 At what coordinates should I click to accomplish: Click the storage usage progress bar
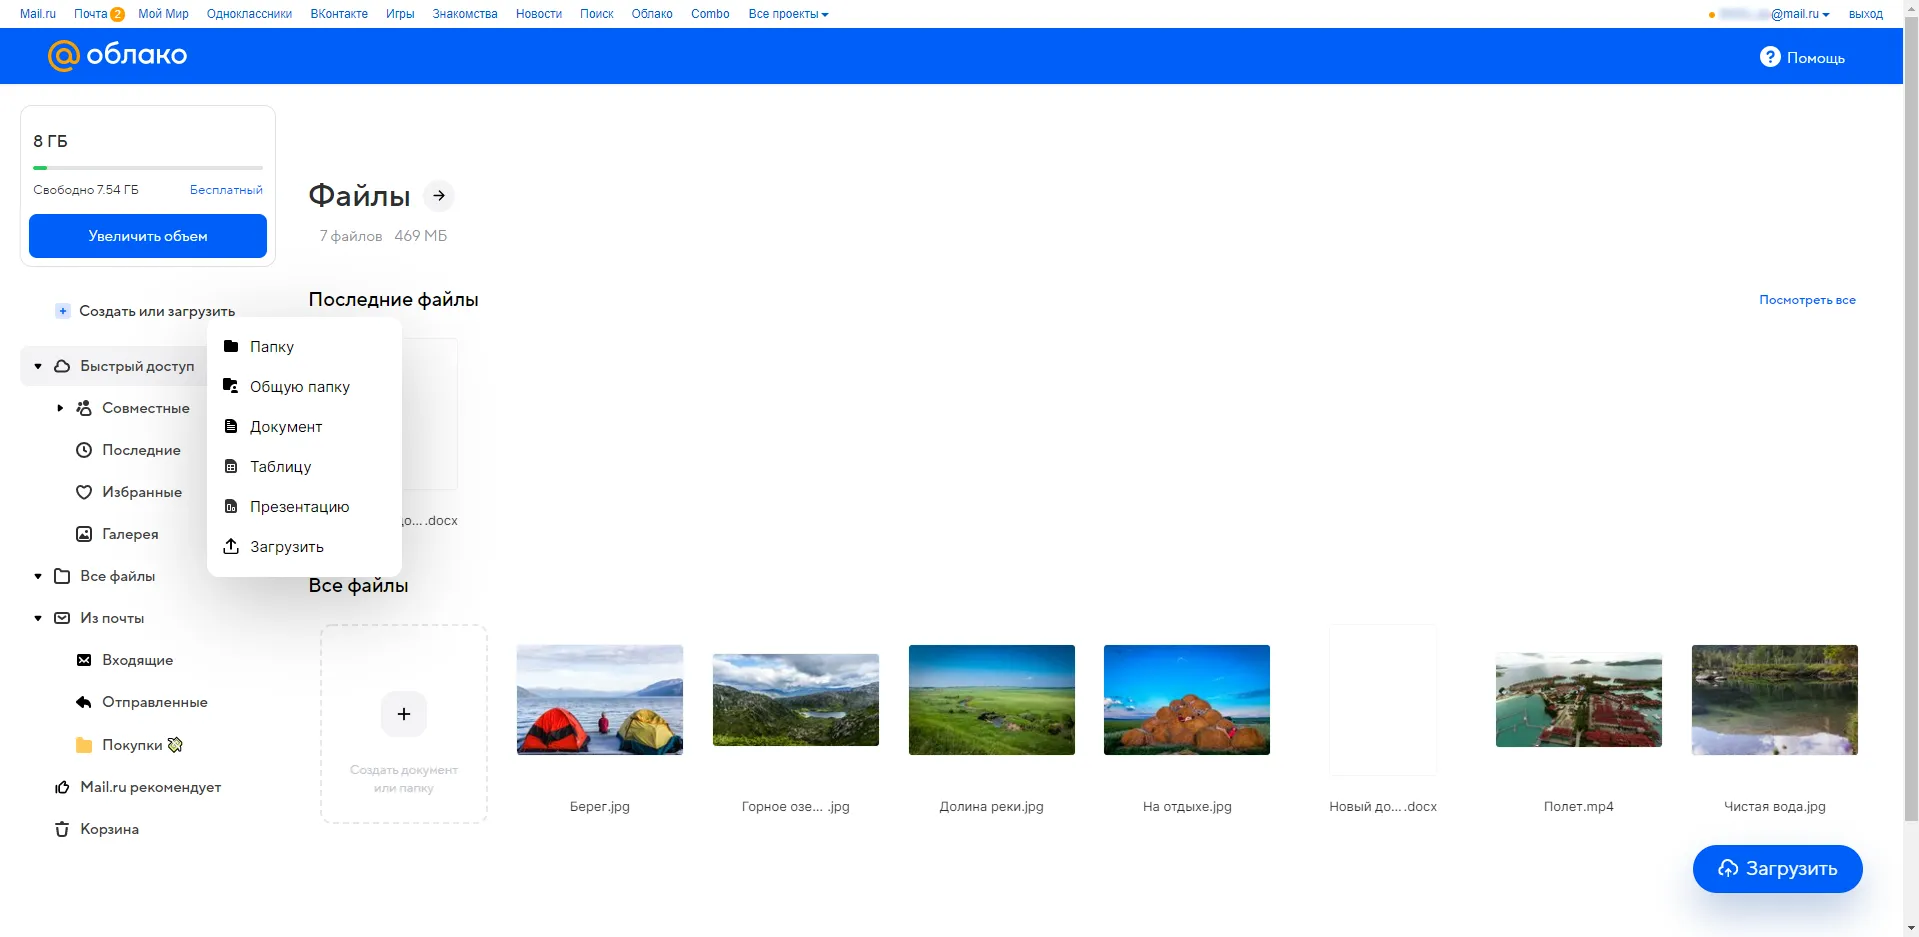coord(148,168)
